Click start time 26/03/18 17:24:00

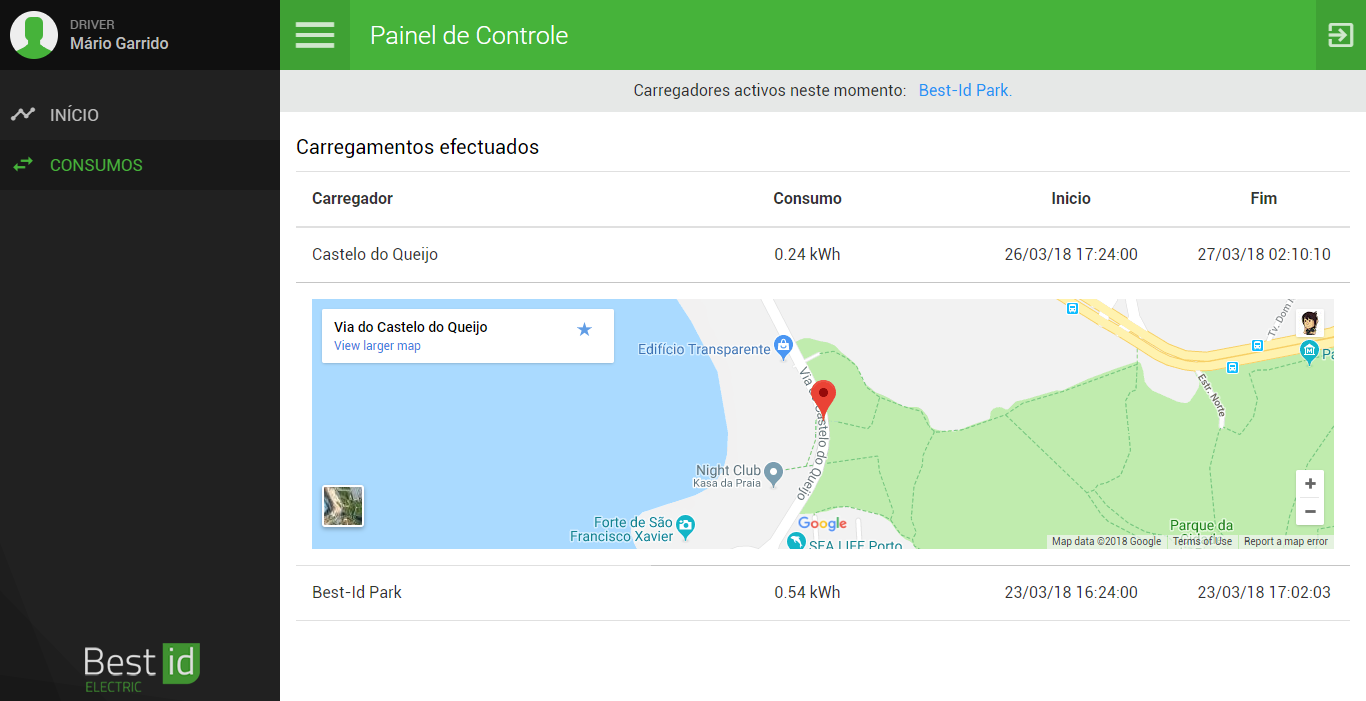[1071, 254]
